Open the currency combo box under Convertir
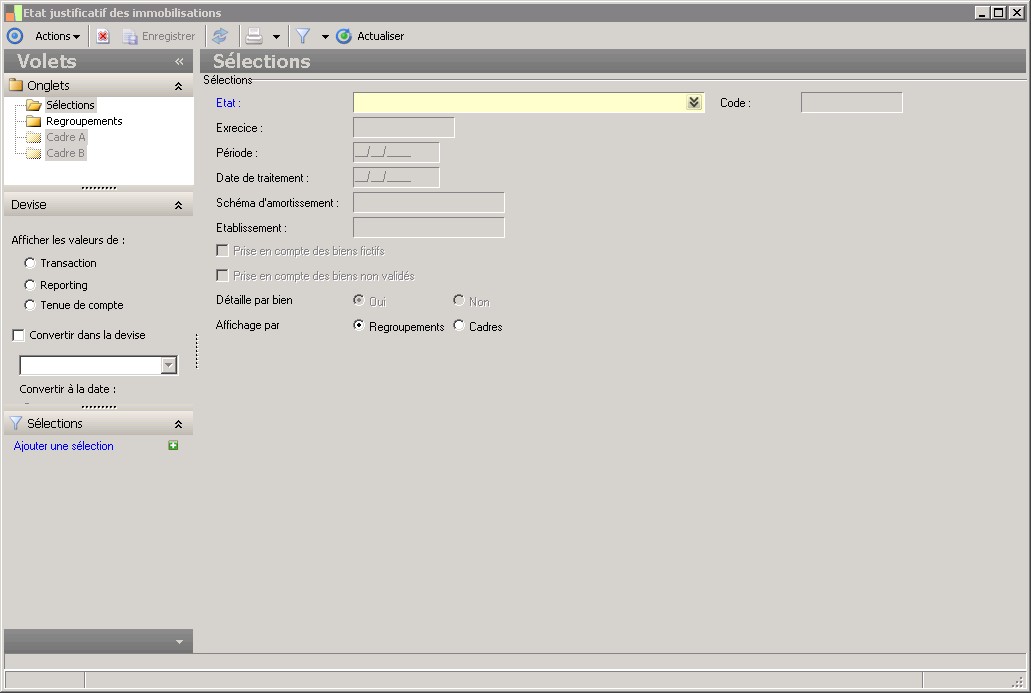Viewport: 1031px width, 693px height. tap(168, 365)
